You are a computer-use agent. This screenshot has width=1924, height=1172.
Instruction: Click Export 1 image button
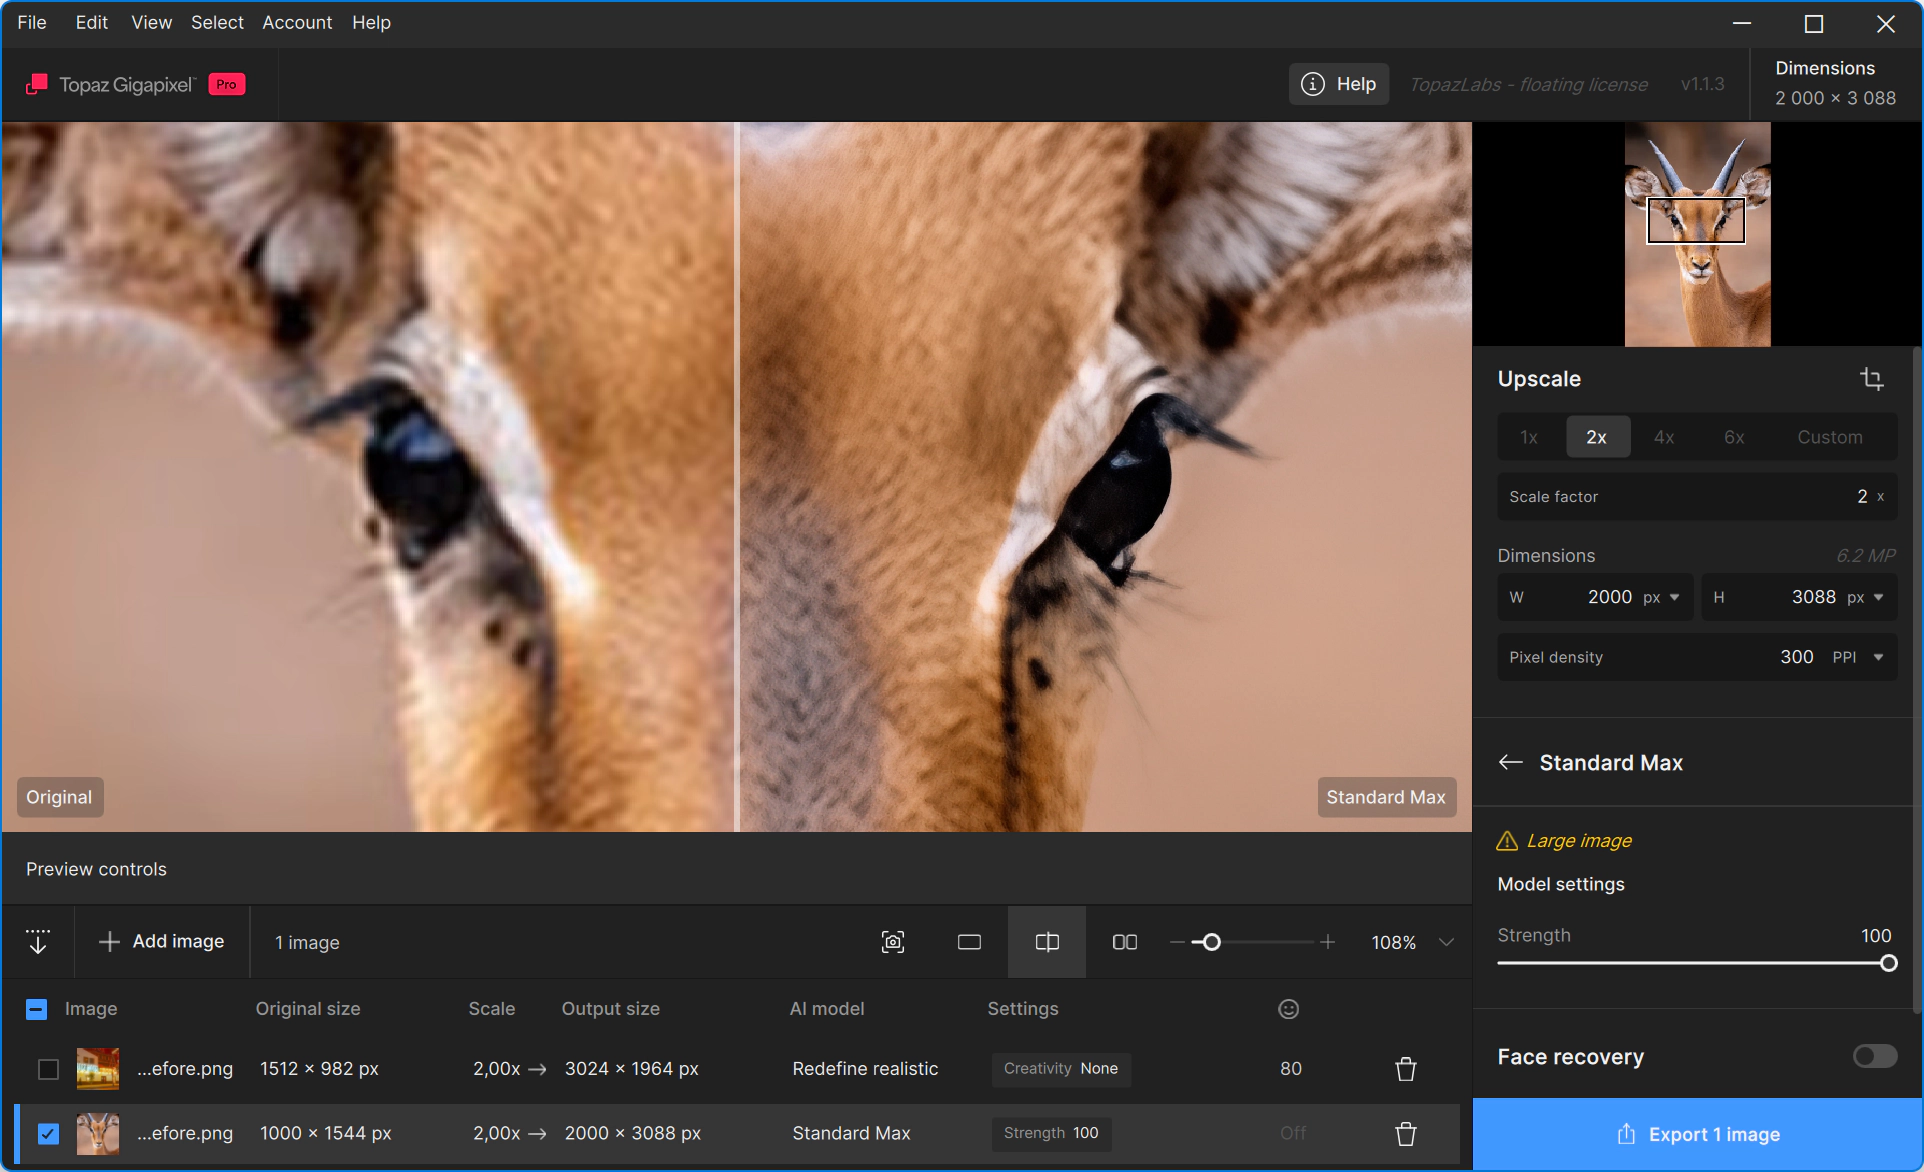(1697, 1134)
